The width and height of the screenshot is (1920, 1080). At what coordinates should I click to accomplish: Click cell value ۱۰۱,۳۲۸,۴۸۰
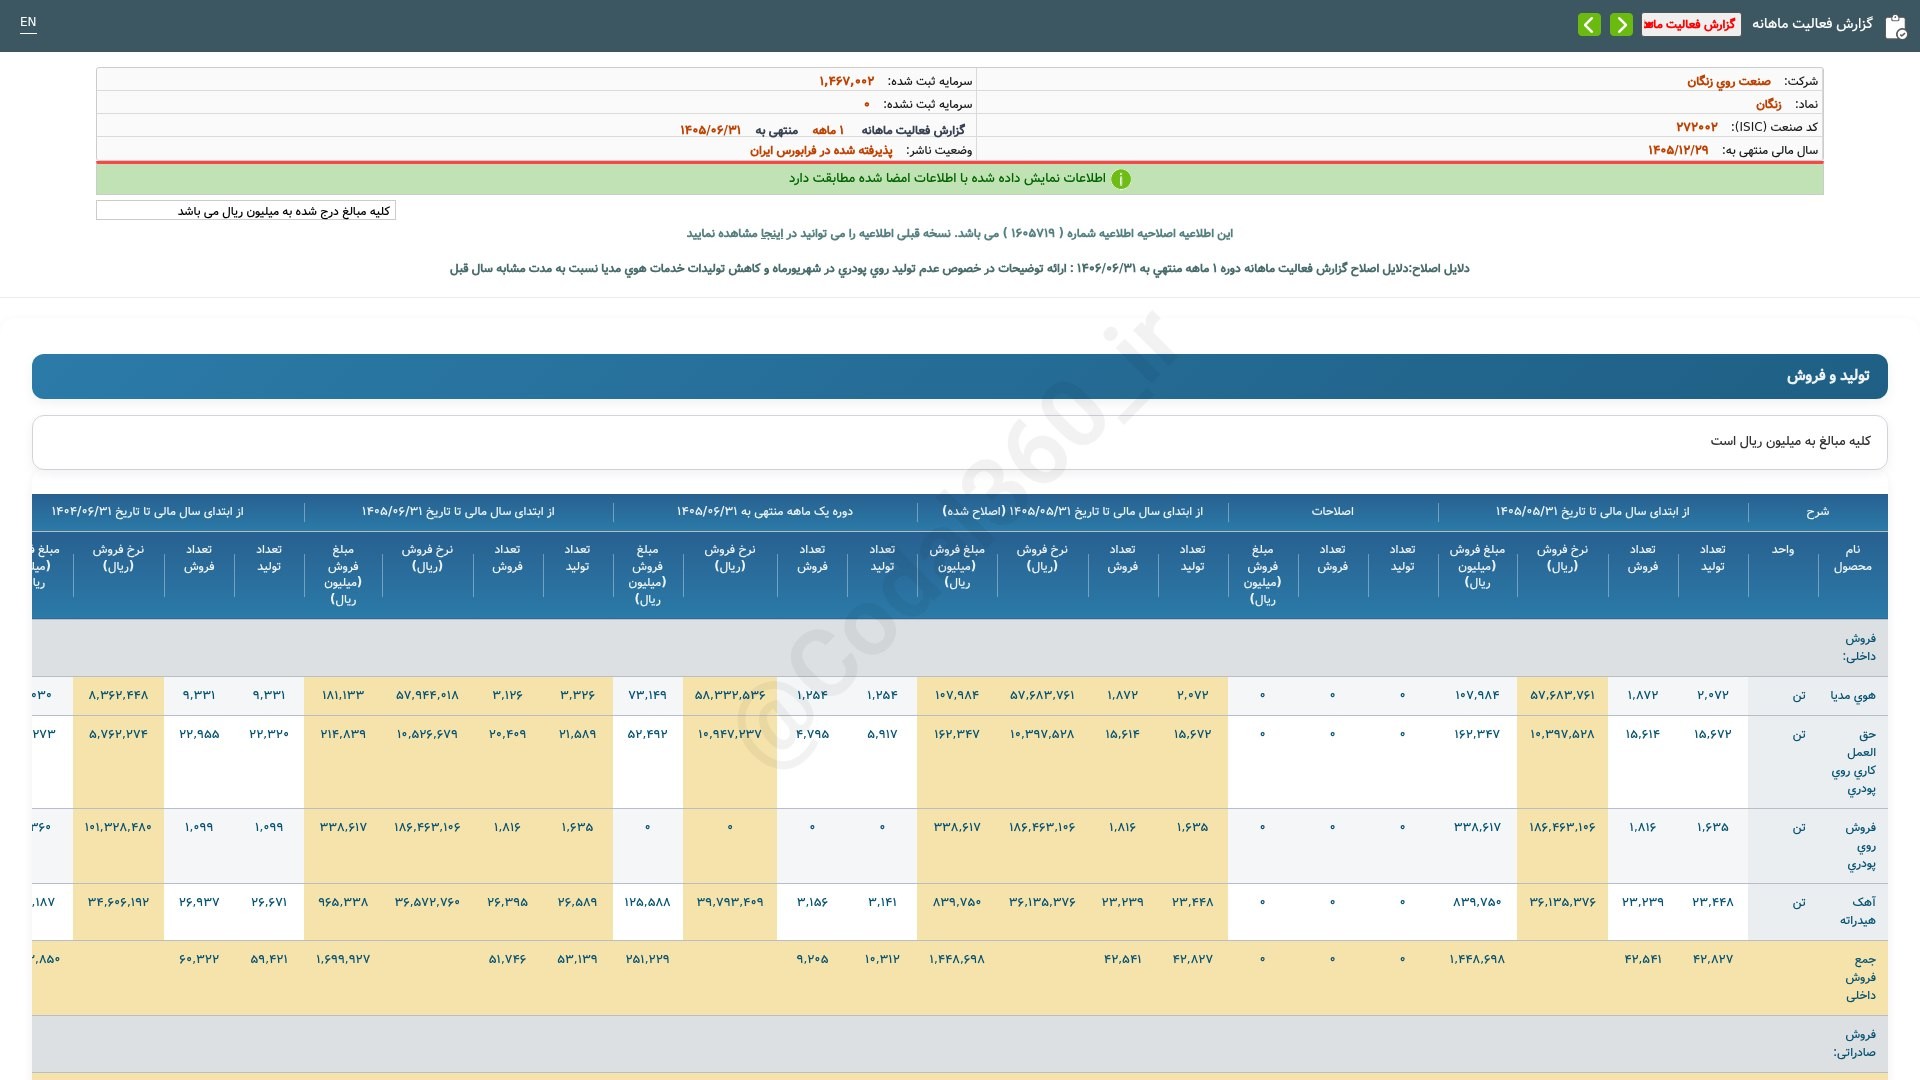coord(118,827)
